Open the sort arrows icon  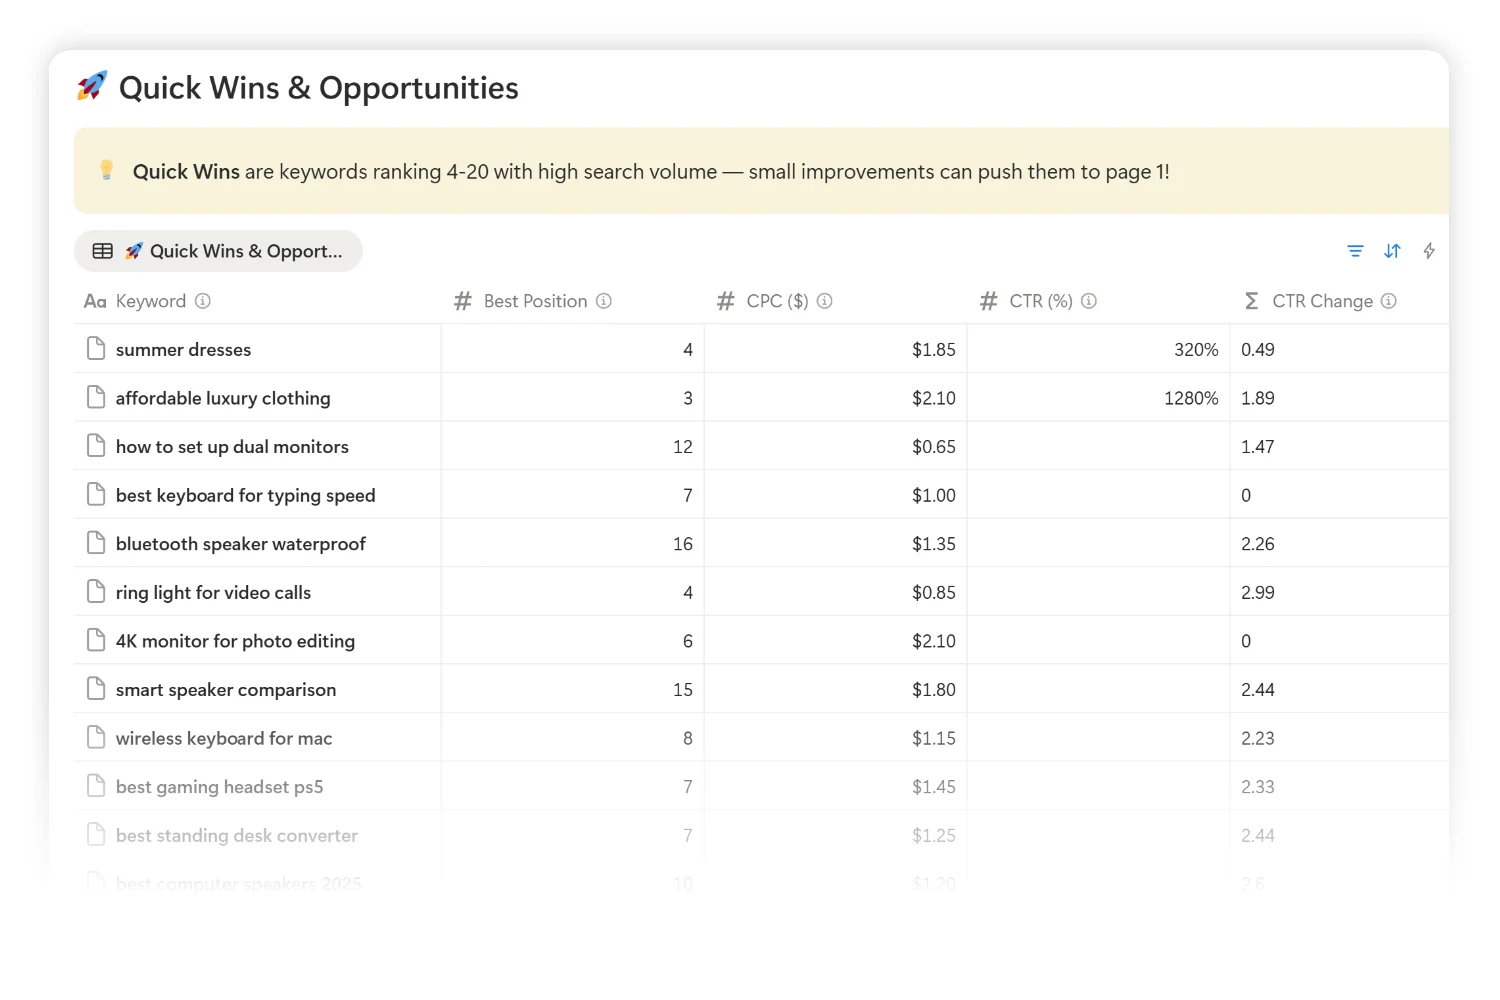pos(1392,251)
